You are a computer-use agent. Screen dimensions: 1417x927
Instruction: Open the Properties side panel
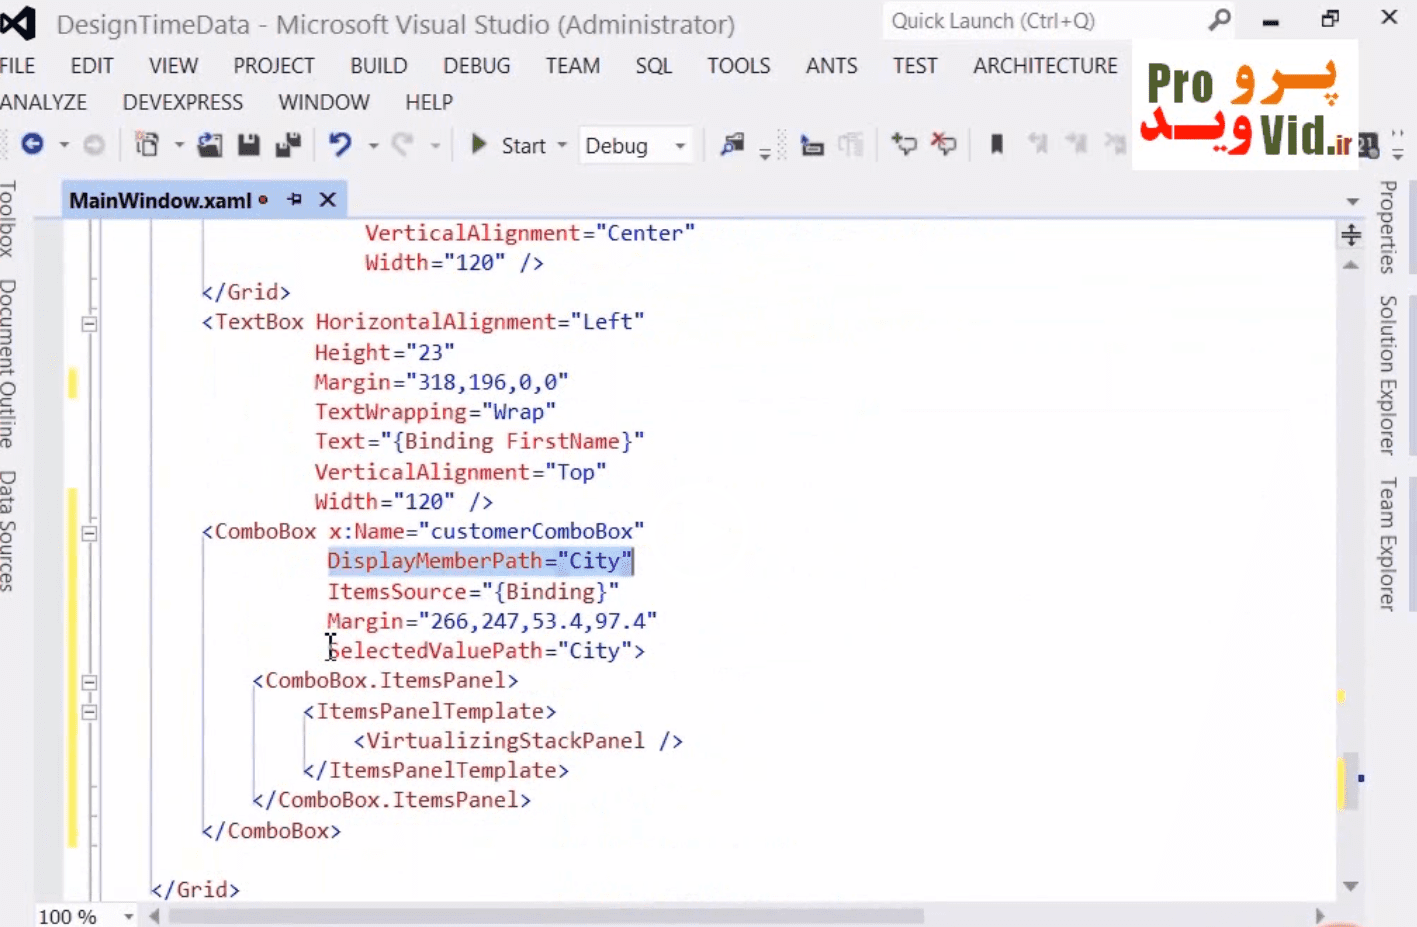coord(1388,227)
